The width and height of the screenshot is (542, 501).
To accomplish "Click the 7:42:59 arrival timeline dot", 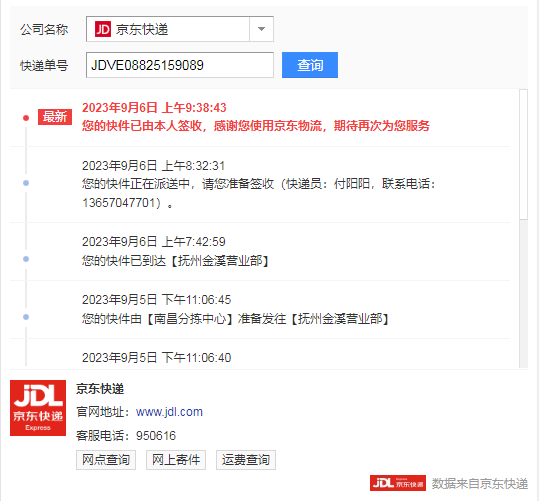I will 26,259.
